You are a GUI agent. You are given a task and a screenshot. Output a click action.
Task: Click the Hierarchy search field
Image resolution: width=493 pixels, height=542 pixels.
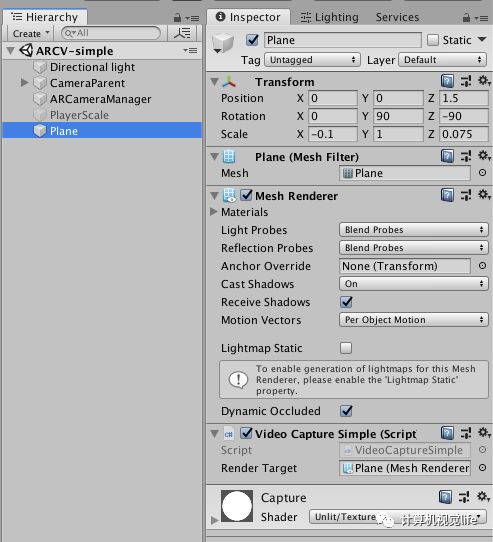(x=111, y=33)
